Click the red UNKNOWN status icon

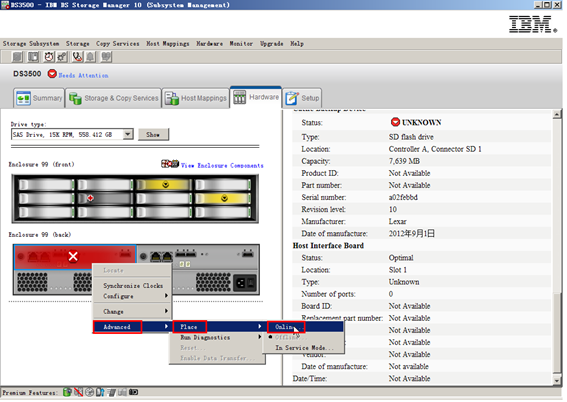(395, 122)
